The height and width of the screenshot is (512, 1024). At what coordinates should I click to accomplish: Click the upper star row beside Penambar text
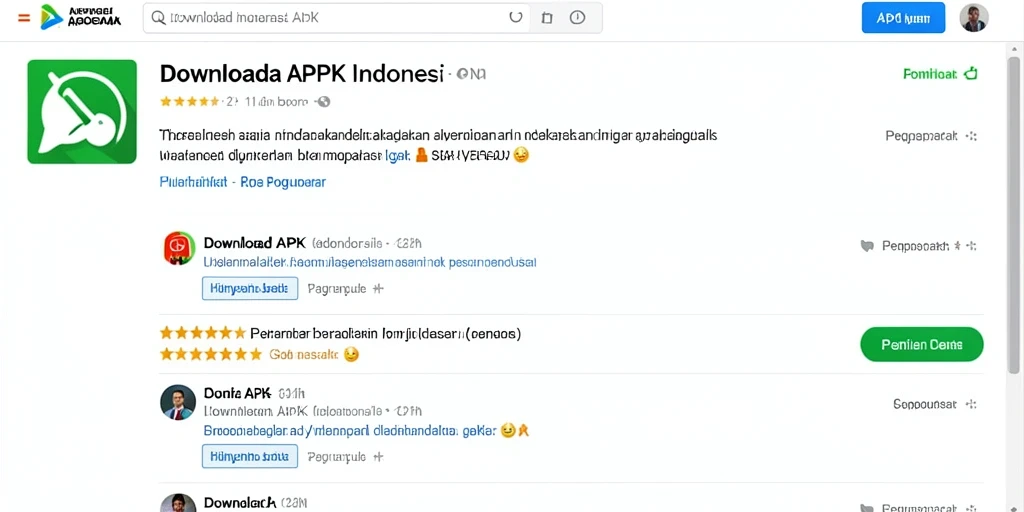(202, 333)
